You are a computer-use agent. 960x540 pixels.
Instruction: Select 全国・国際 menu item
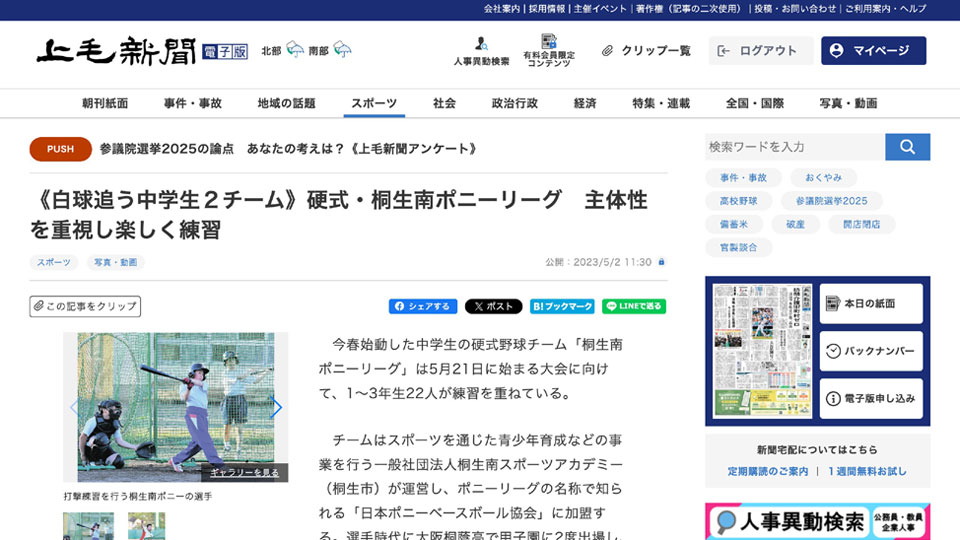[755, 103]
